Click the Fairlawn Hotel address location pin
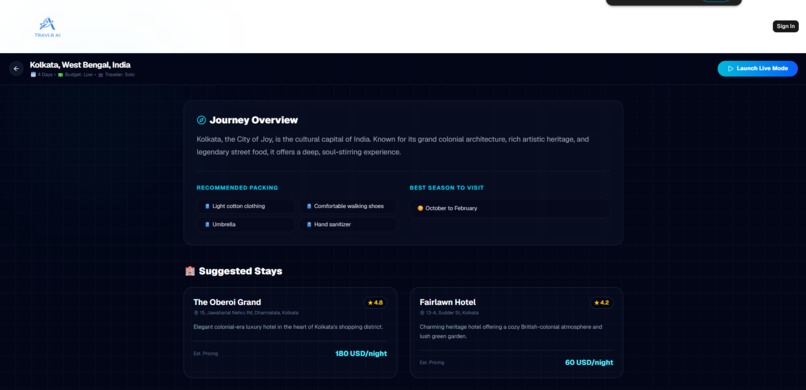This screenshot has width=806, height=390. [x=422, y=312]
